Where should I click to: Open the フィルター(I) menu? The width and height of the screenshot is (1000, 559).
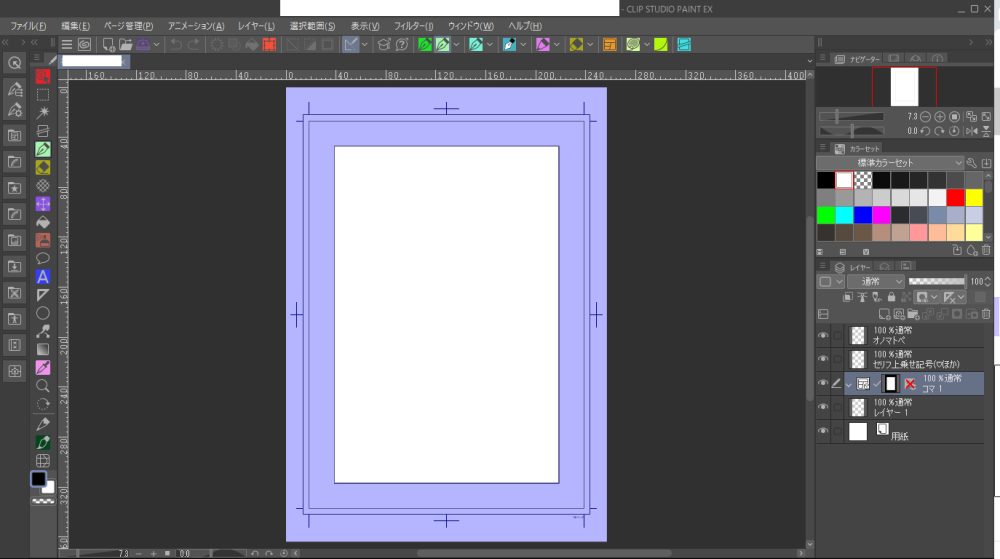coord(413,25)
